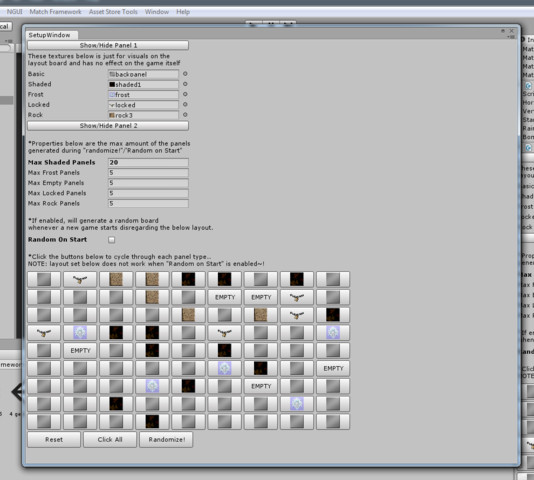Screen dimensions: 534x480
Task: Click the Max Rock Panels value field
Action: coord(148,203)
